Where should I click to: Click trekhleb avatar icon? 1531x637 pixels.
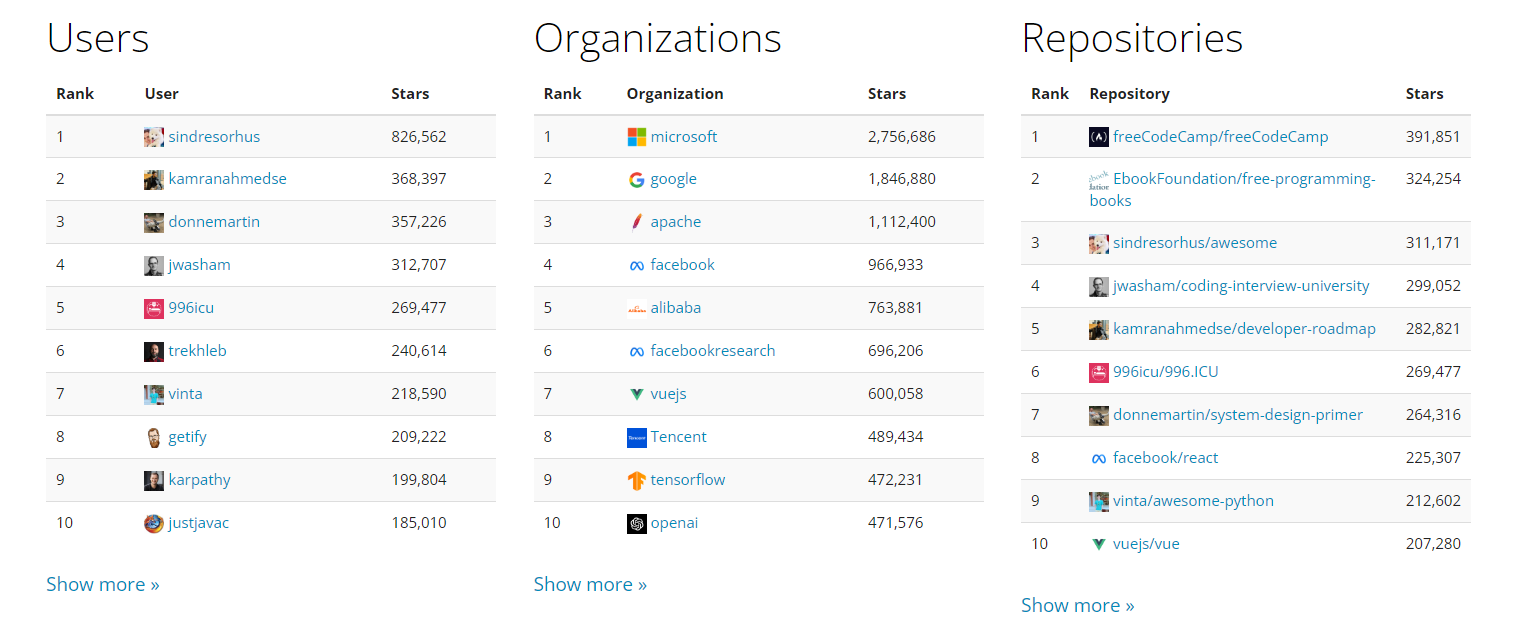click(154, 352)
